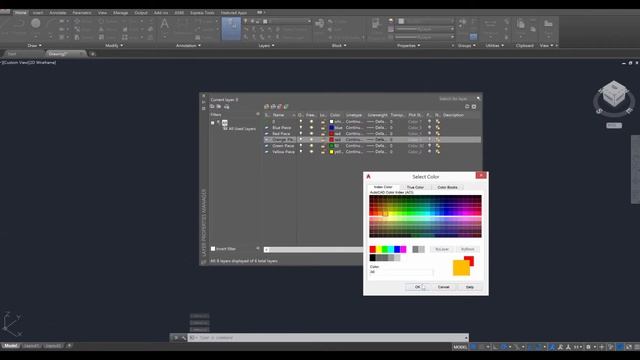Click New VP Freeze icon for Yellow Face
This screenshot has height=360, width=640.
point(438,151)
